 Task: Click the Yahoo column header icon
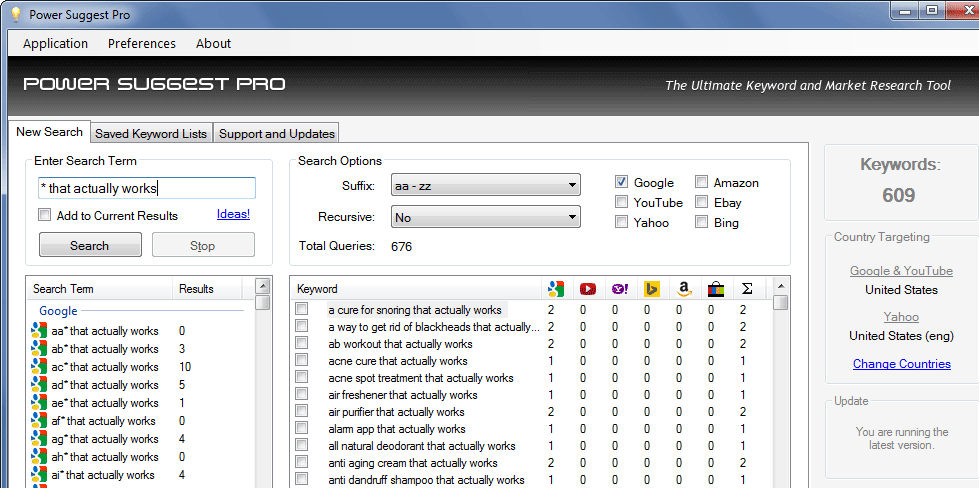pyautogui.click(x=620, y=289)
